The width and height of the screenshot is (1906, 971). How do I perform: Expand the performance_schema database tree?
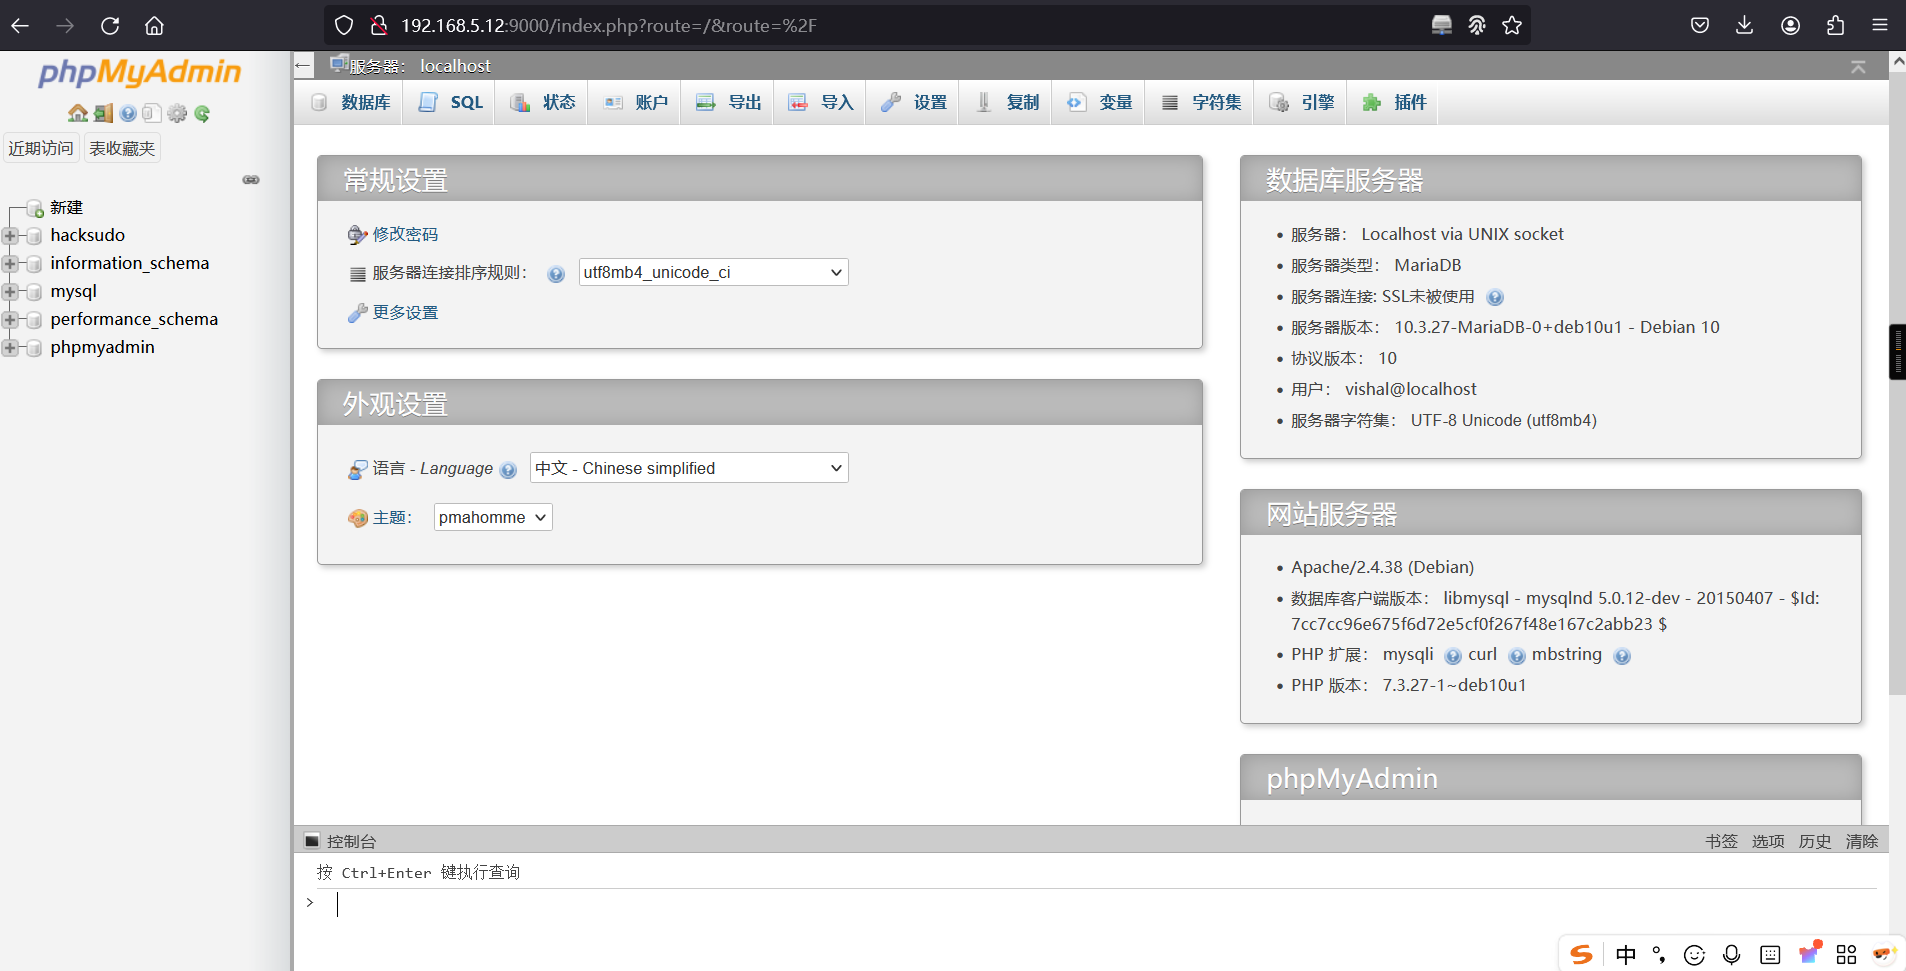click(x=10, y=320)
